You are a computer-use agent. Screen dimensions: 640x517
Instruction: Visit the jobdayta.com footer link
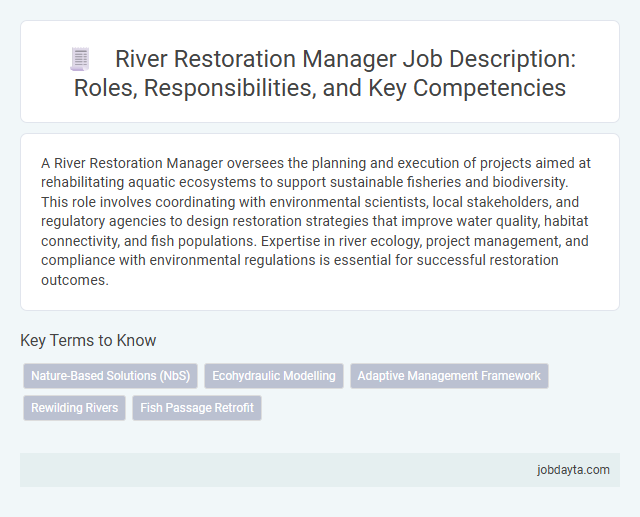click(x=573, y=470)
